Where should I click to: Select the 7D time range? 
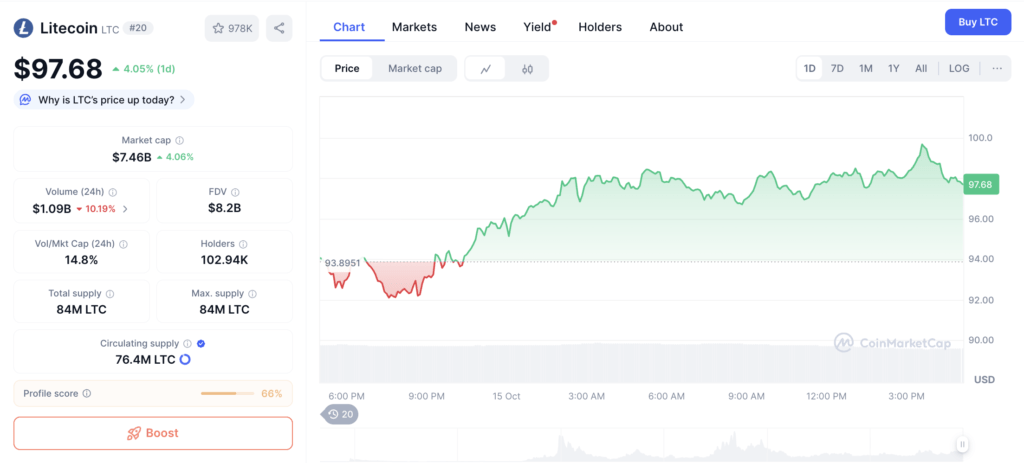pos(837,68)
